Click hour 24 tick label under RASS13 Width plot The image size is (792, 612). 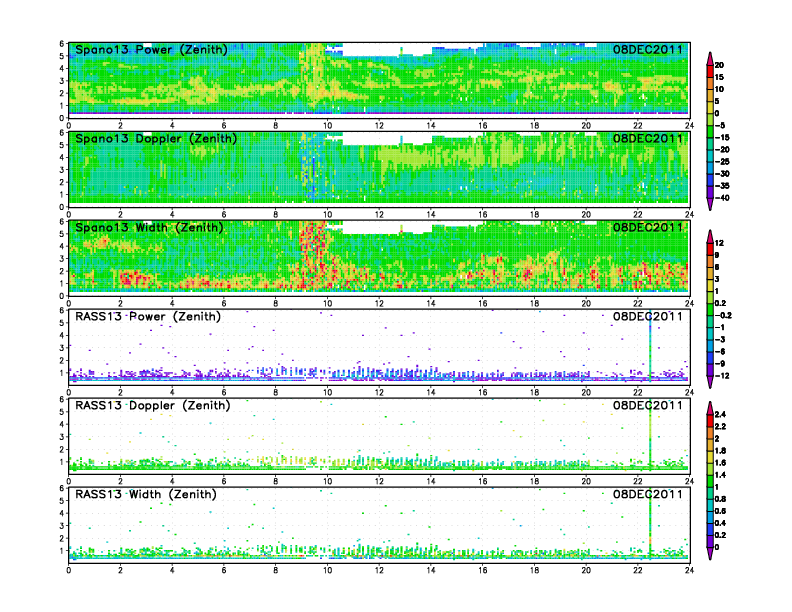click(689, 570)
